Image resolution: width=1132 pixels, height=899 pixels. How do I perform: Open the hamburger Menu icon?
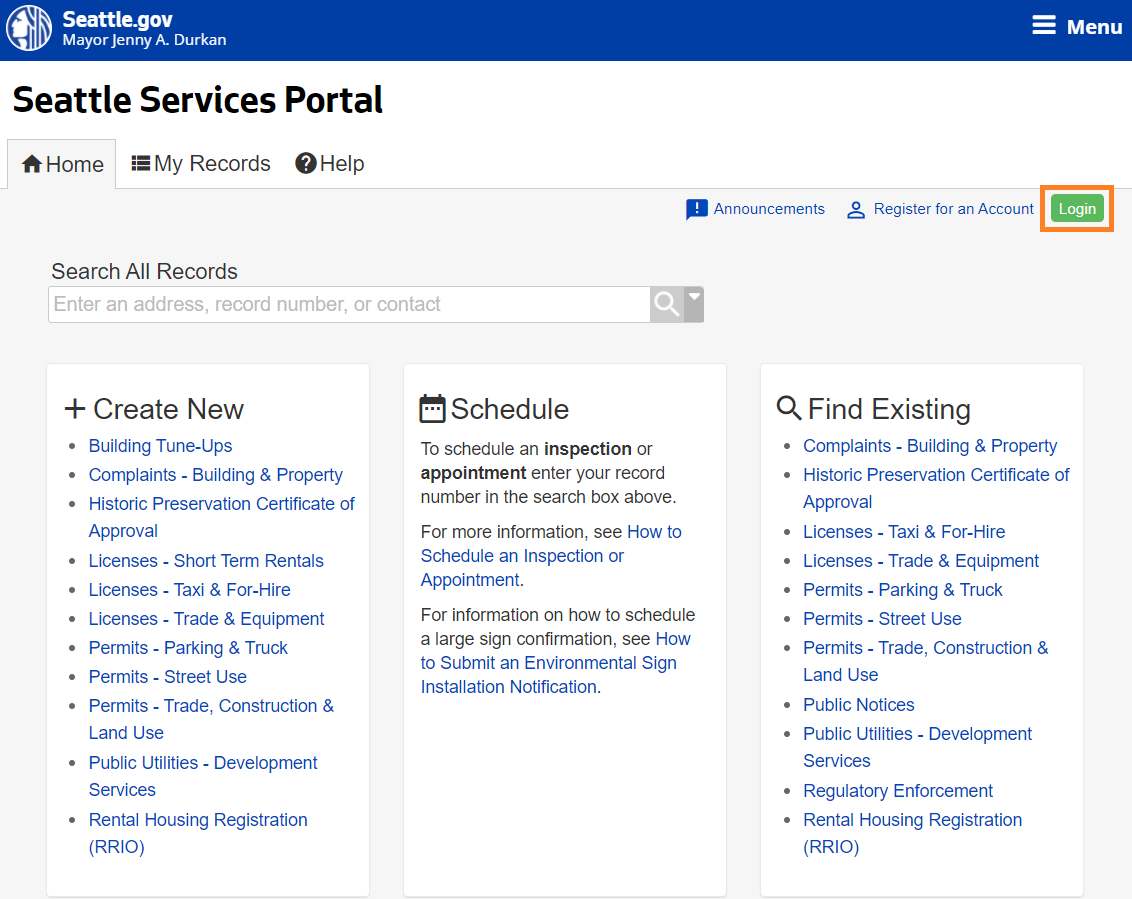1044,26
